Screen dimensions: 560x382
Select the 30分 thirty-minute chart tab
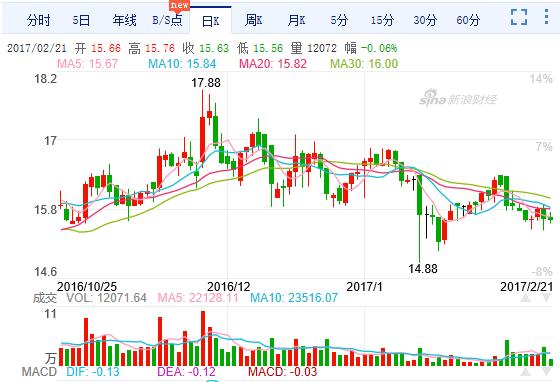tap(425, 20)
